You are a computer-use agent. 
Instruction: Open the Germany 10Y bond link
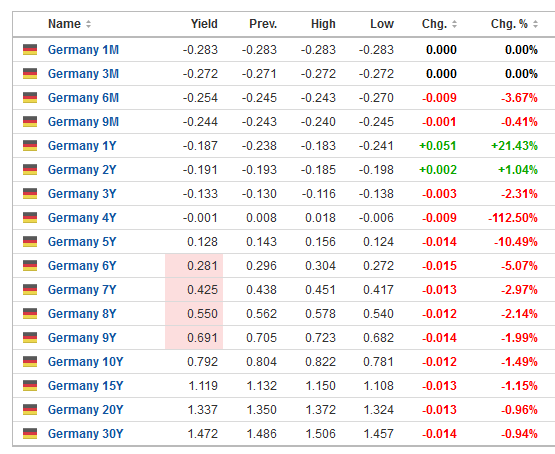(x=85, y=362)
